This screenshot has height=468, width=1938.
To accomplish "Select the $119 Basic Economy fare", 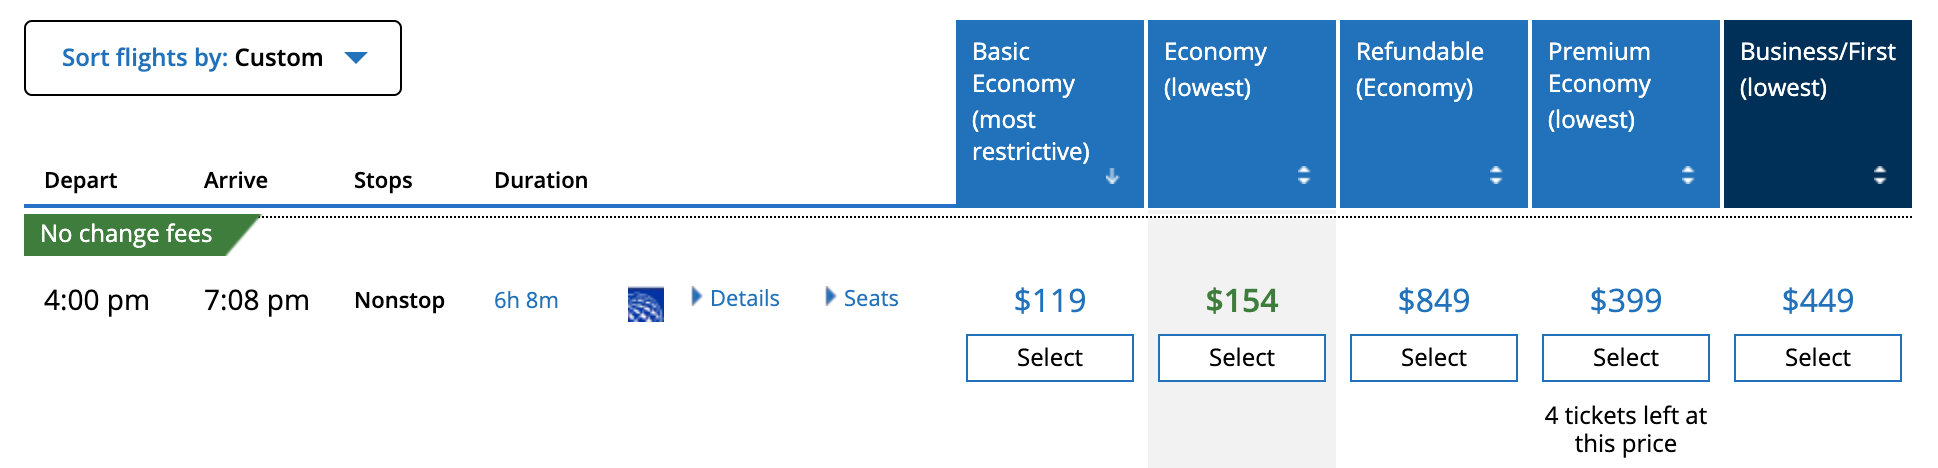I will 1049,358.
